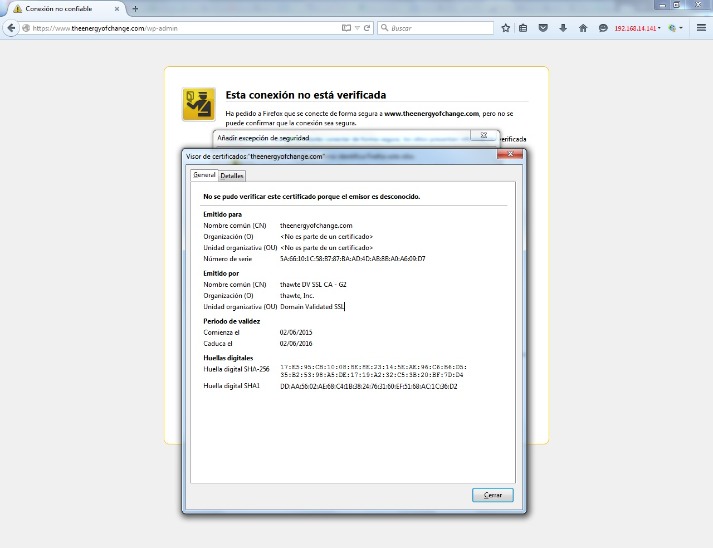Select the serial number value text
This screenshot has width=713, height=548.
tap(352, 259)
